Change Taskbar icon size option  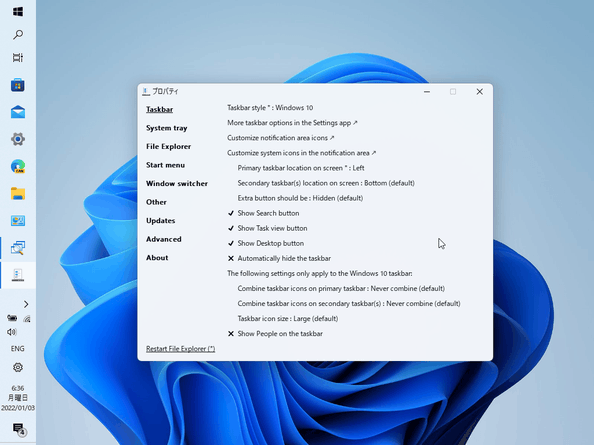(x=288, y=319)
